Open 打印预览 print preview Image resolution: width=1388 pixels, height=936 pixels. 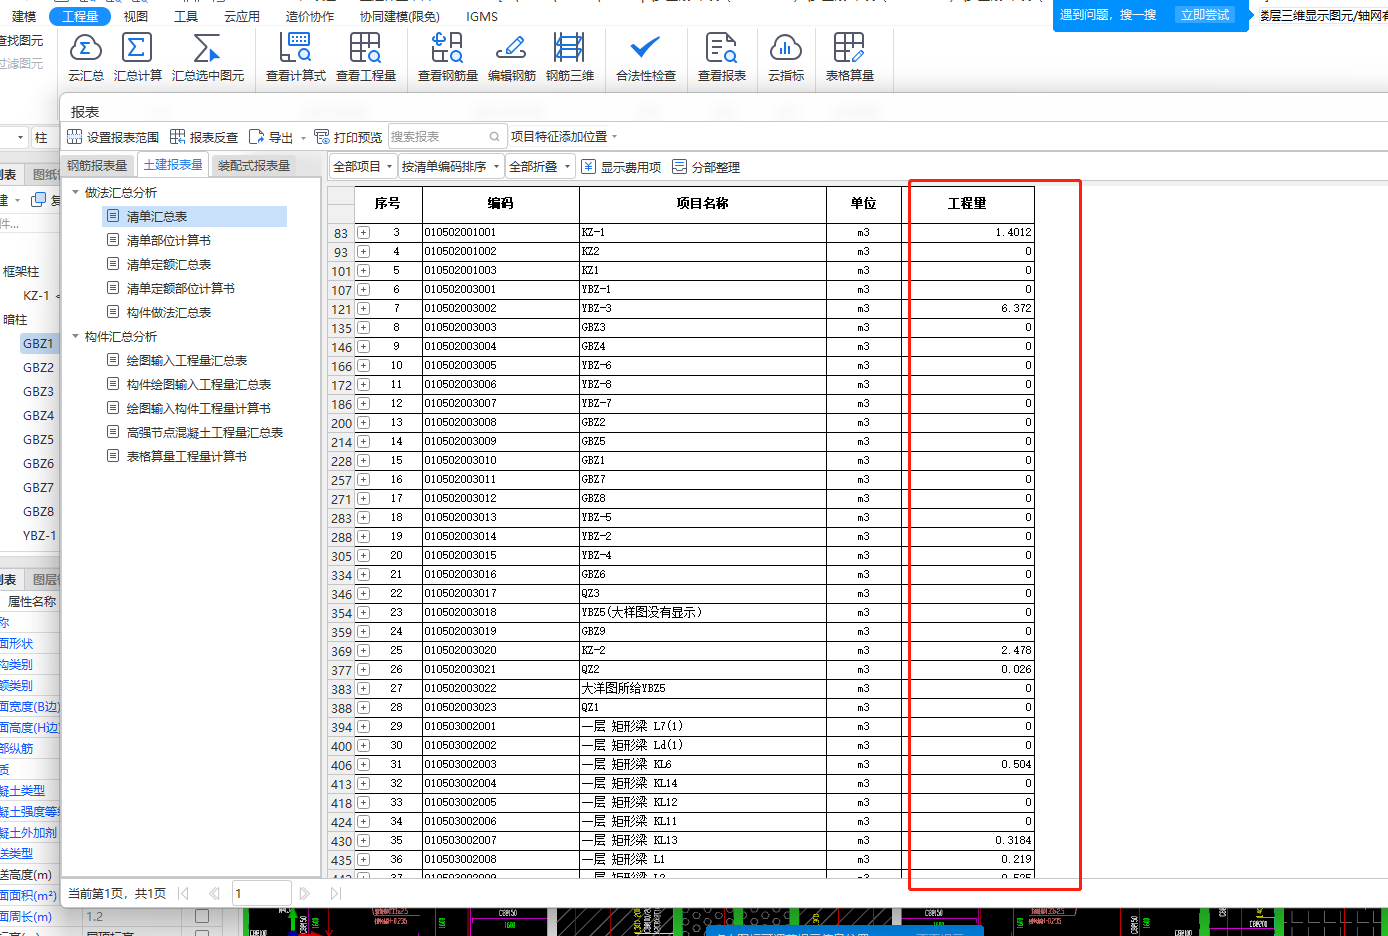tap(348, 137)
